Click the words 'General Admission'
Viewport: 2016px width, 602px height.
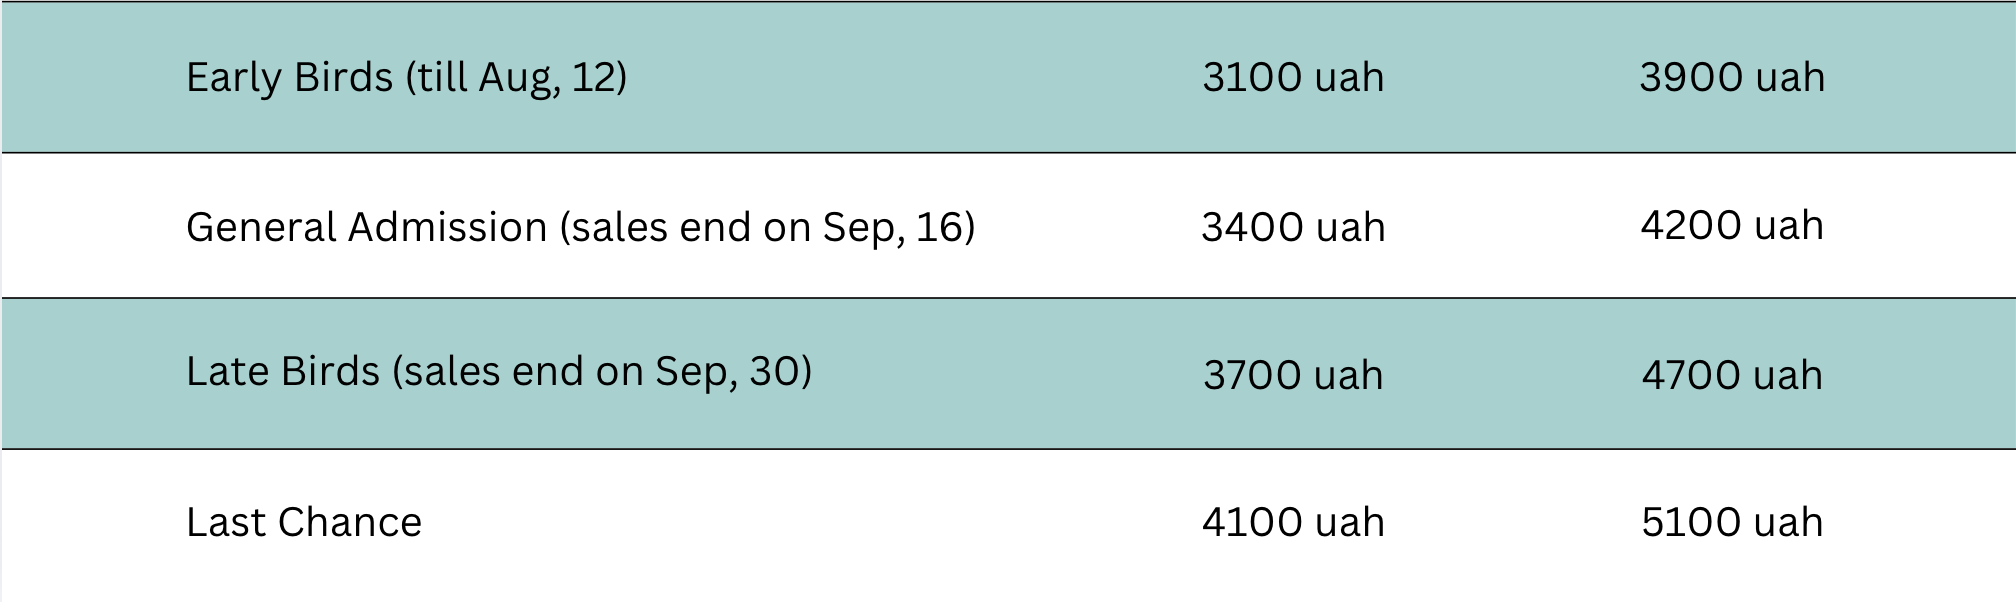[x=367, y=228]
